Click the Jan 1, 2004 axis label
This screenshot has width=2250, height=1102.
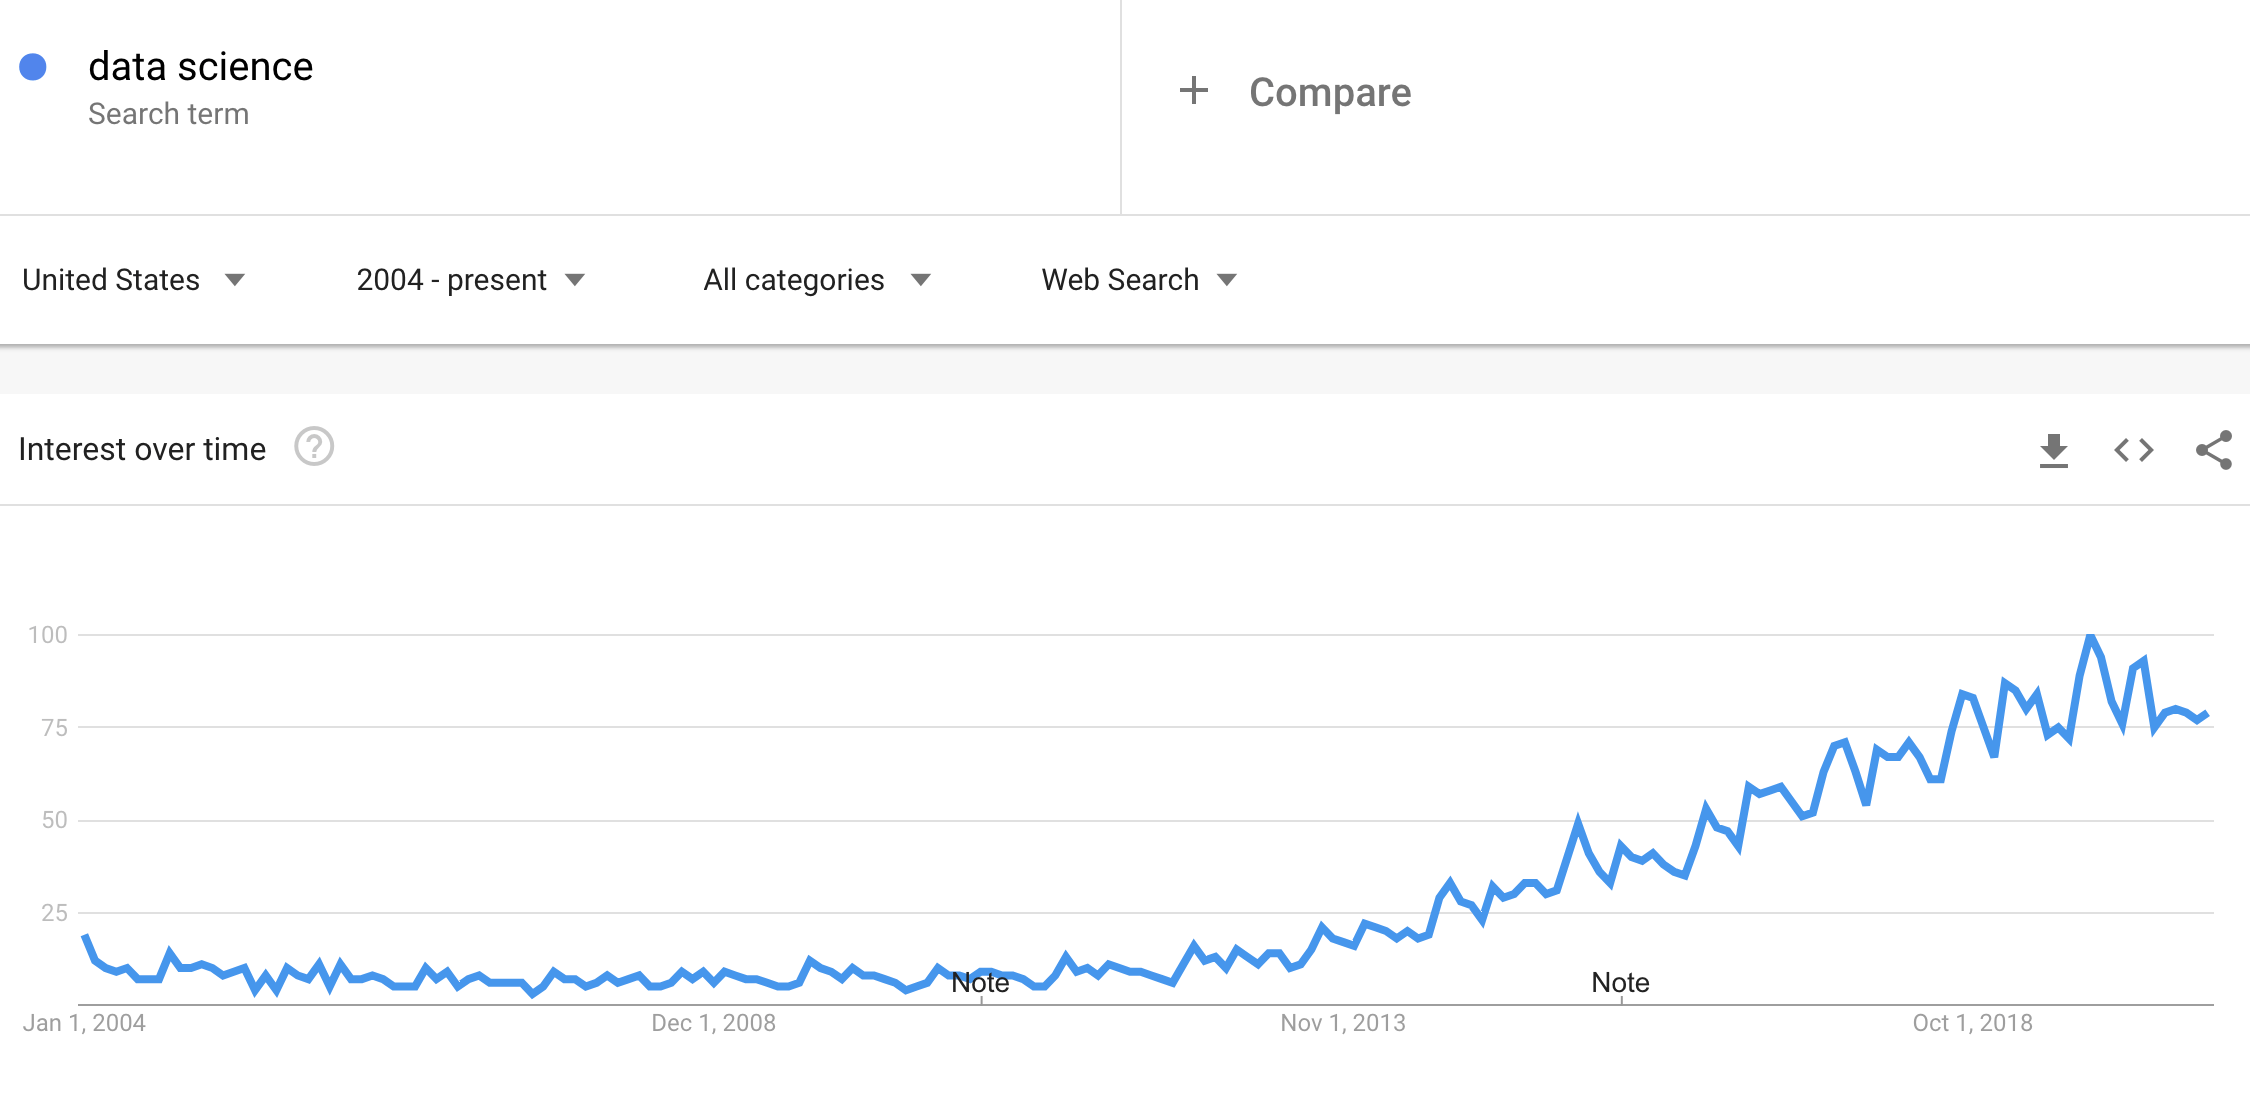(x=86, y=1023)
